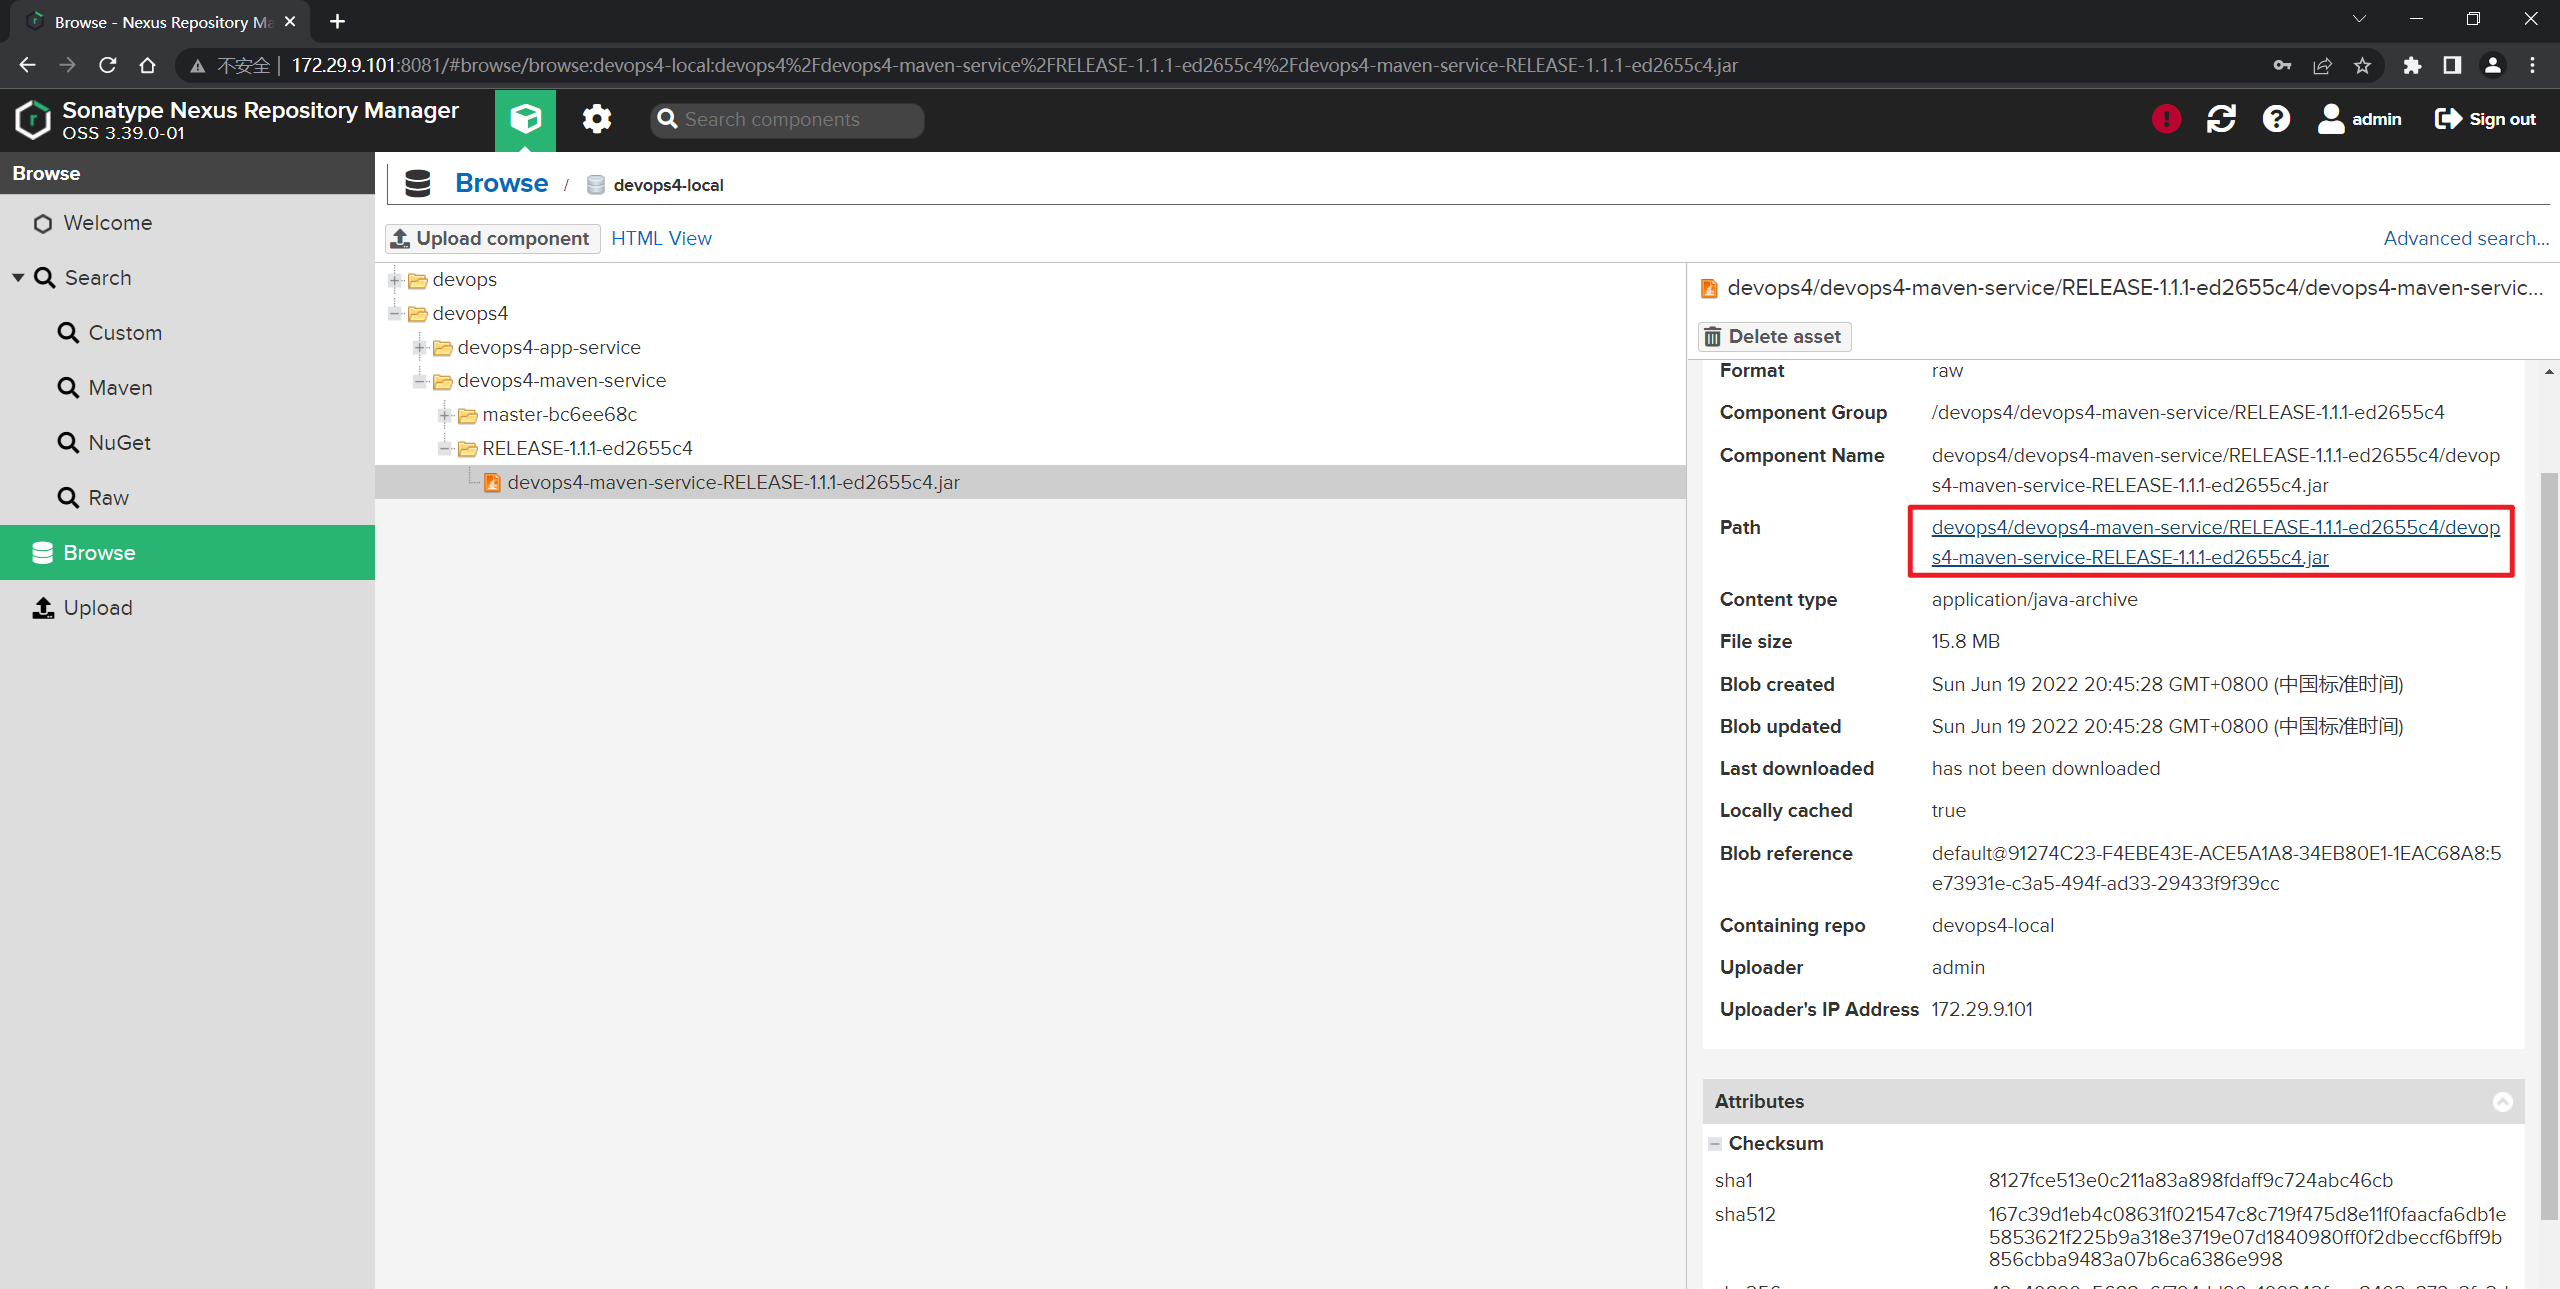Open the browser extensions puzzle icon
2560x1289 pixels.
[2412, 65]
